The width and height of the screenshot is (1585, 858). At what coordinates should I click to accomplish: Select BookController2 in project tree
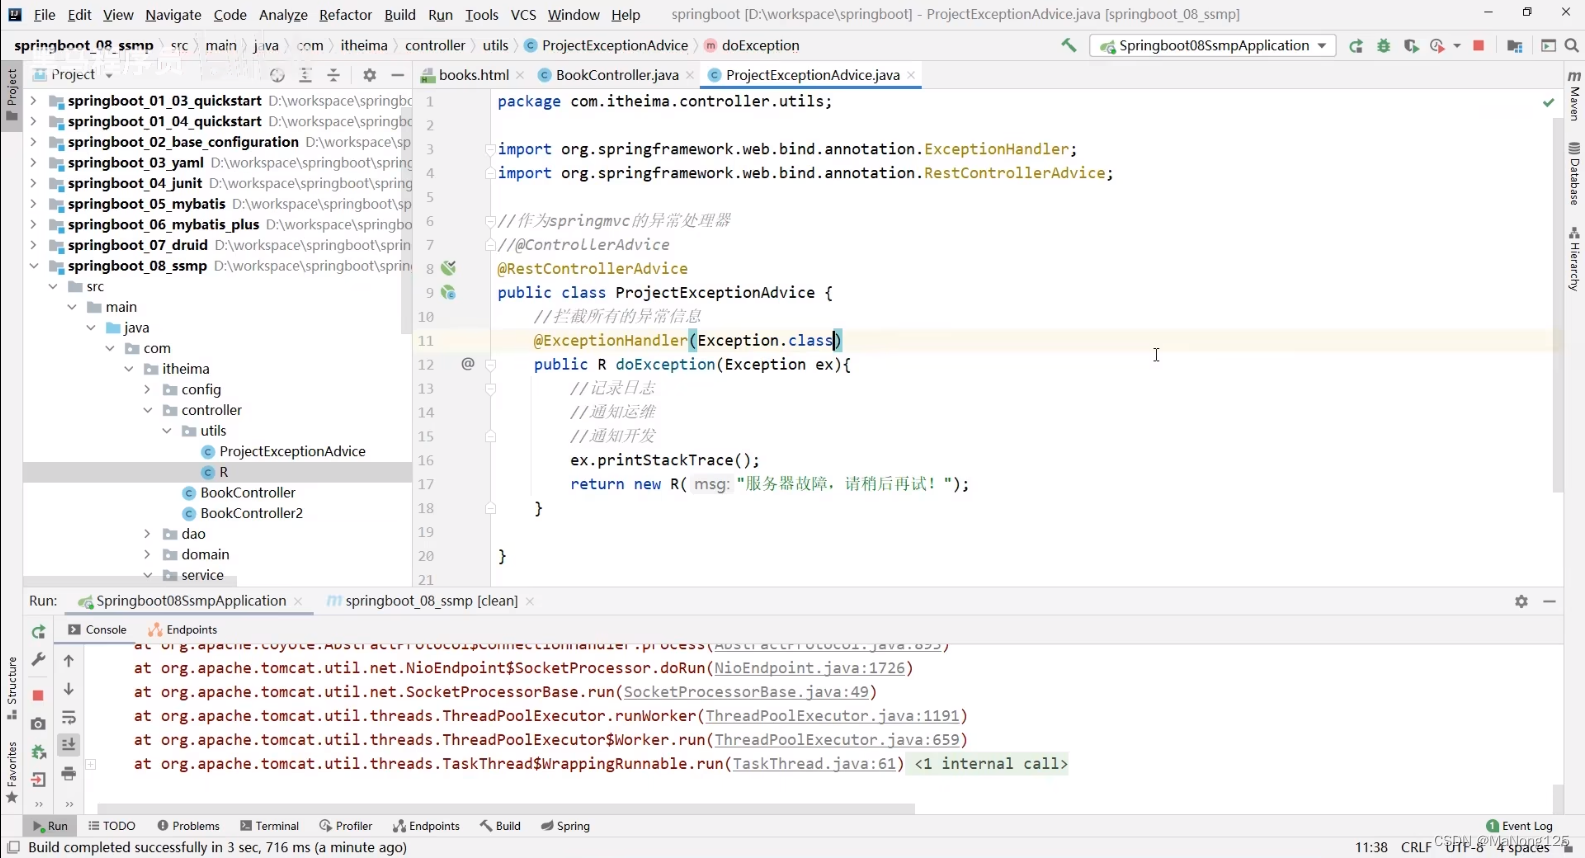tap(251, 514)
